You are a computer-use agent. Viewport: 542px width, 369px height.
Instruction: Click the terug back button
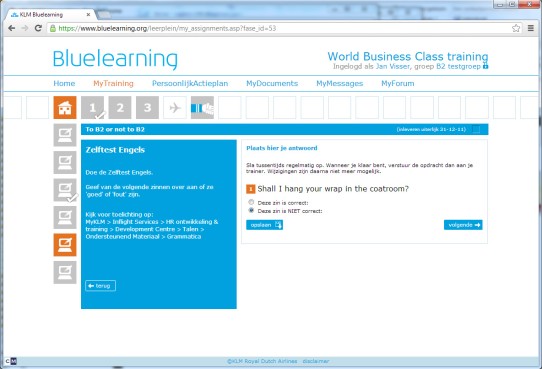coord(100,286)
